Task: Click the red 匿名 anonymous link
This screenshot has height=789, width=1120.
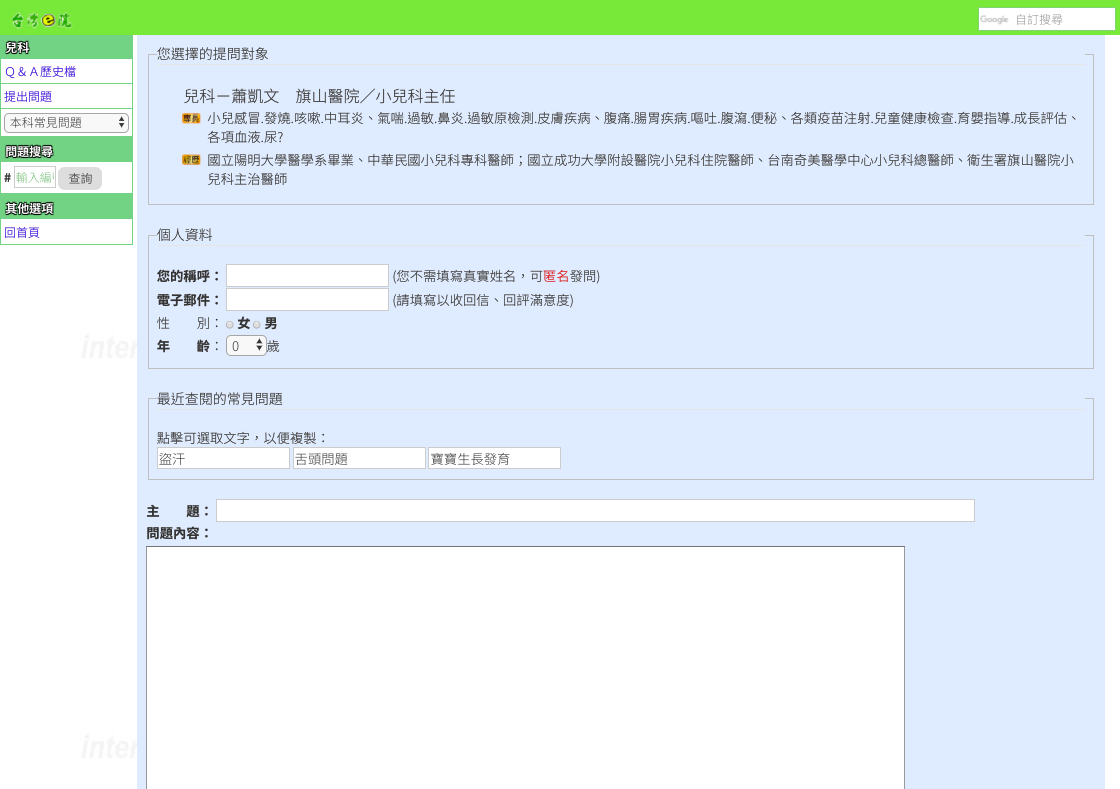Action: tap(556, 276)
